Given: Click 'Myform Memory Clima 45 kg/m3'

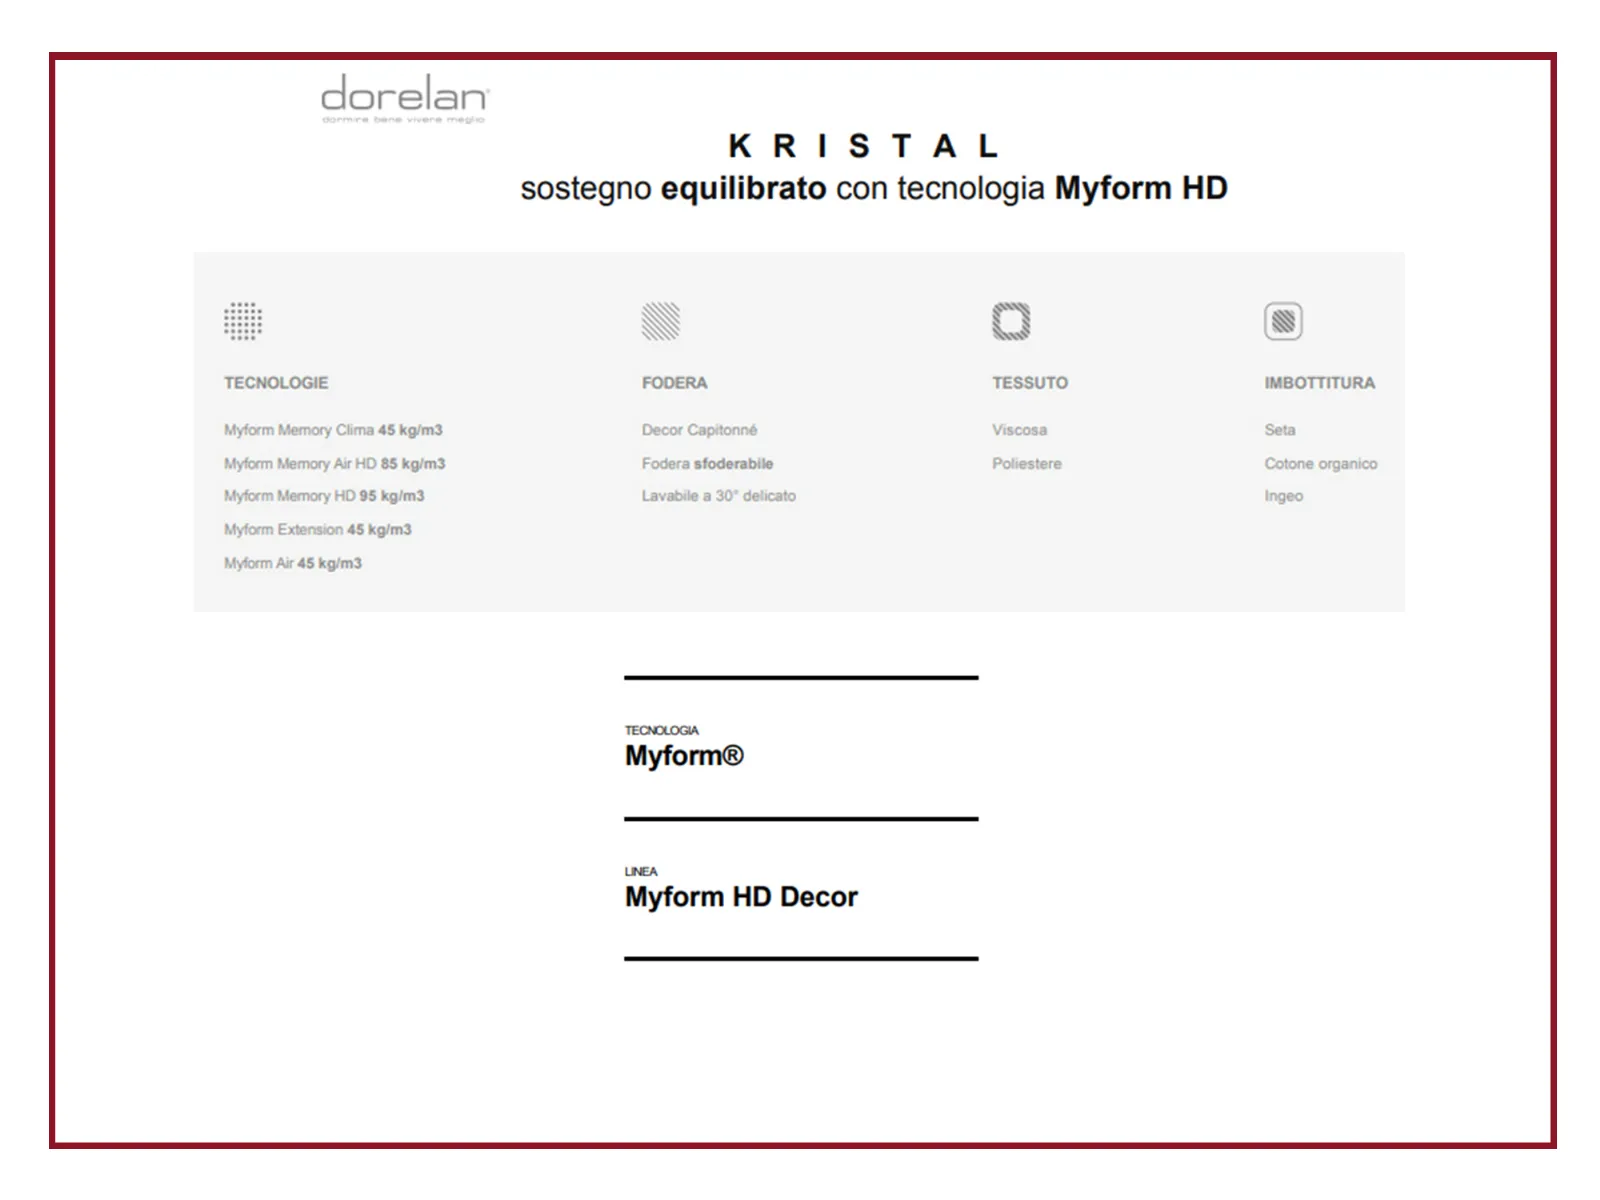Looking at the screenshot, I should (x=333, y=430).
